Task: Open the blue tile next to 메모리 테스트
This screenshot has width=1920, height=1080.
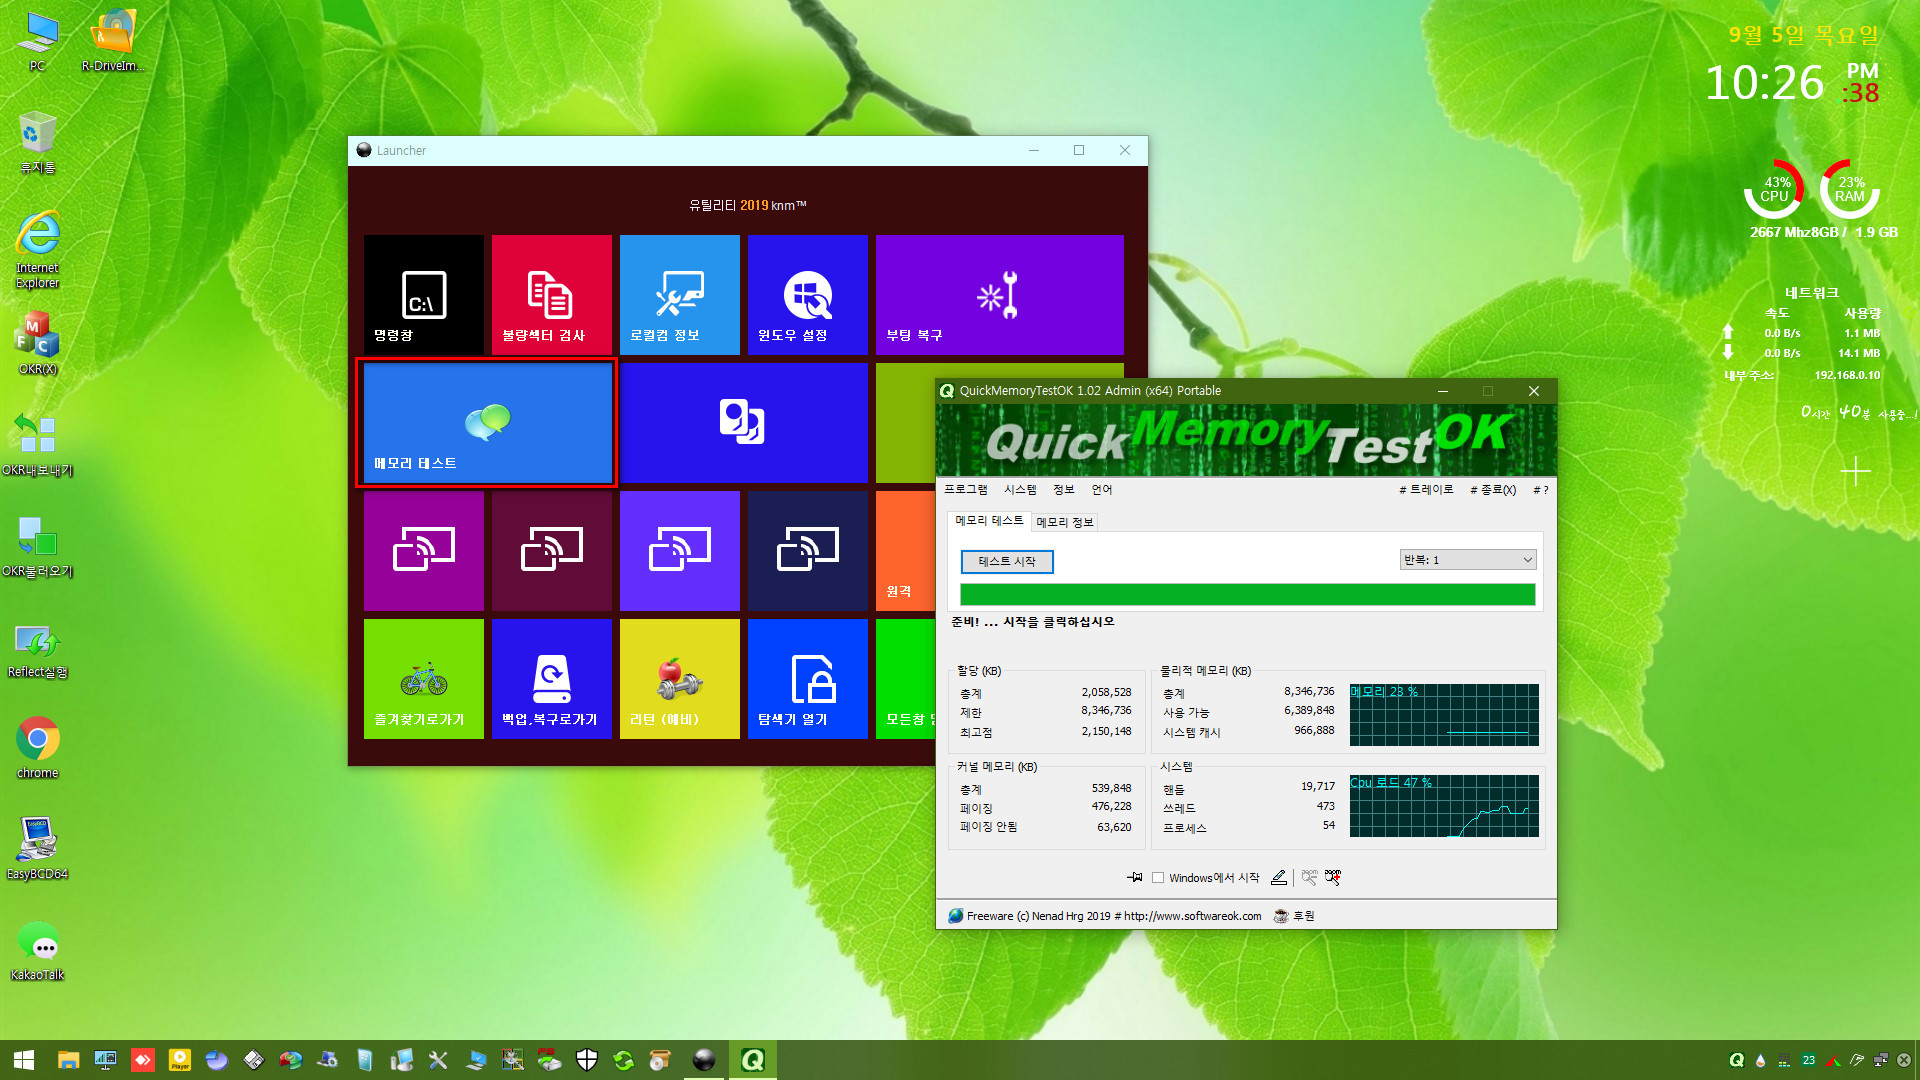Action: tap(744, 423)
